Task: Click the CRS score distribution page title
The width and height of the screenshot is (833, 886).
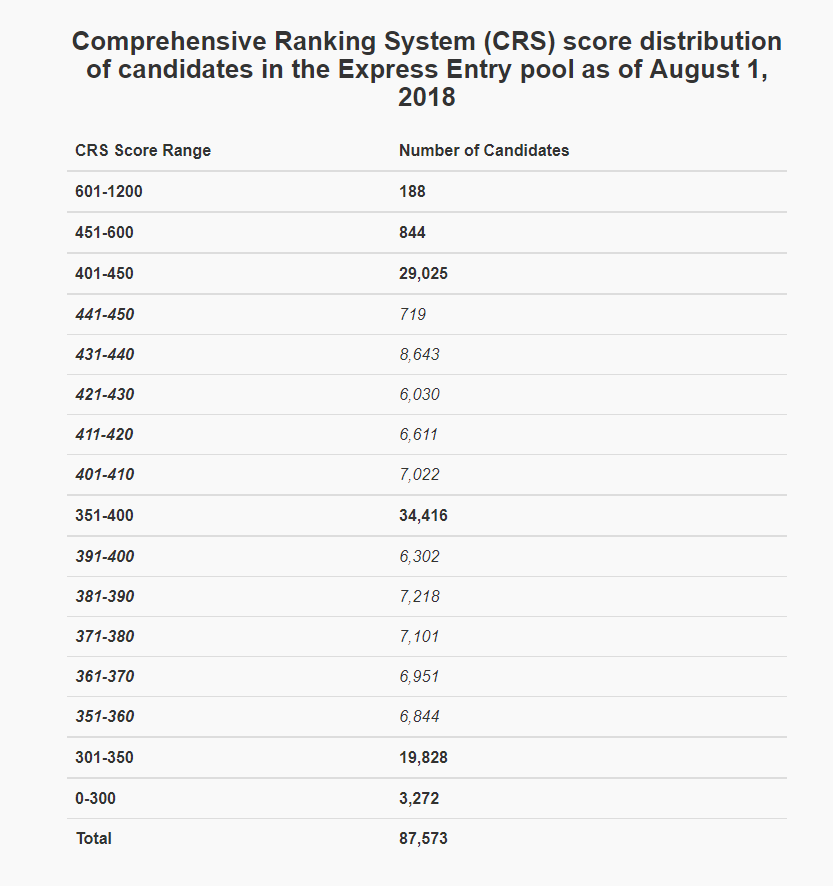Action: (427, 69)
